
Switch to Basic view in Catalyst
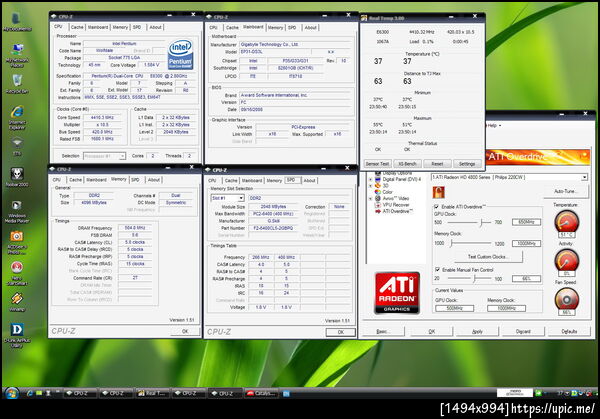click(x=383, y=331)
